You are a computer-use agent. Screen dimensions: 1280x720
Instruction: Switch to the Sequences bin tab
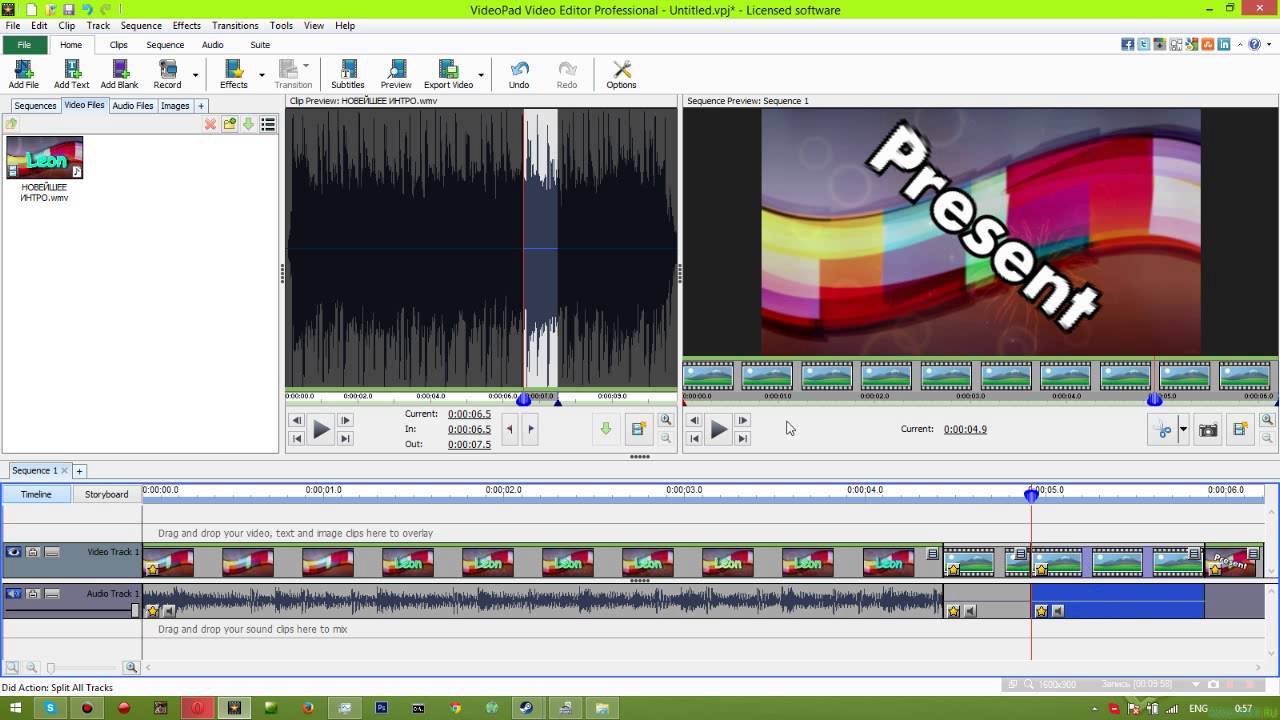pos(35,105)
